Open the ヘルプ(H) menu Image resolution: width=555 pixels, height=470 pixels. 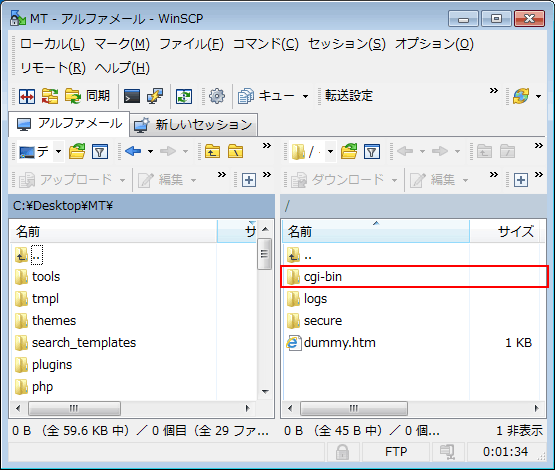coord(122,68)
